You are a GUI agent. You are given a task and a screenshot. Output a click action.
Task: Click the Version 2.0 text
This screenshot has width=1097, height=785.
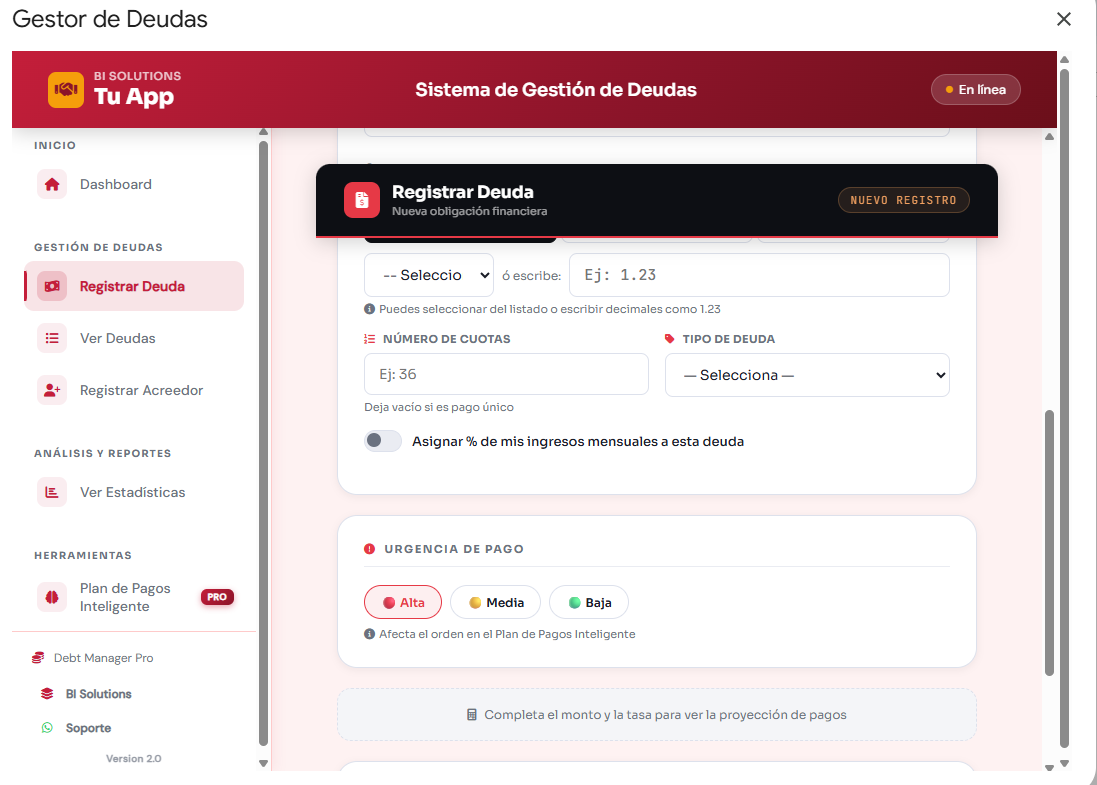tap(134, 758)
